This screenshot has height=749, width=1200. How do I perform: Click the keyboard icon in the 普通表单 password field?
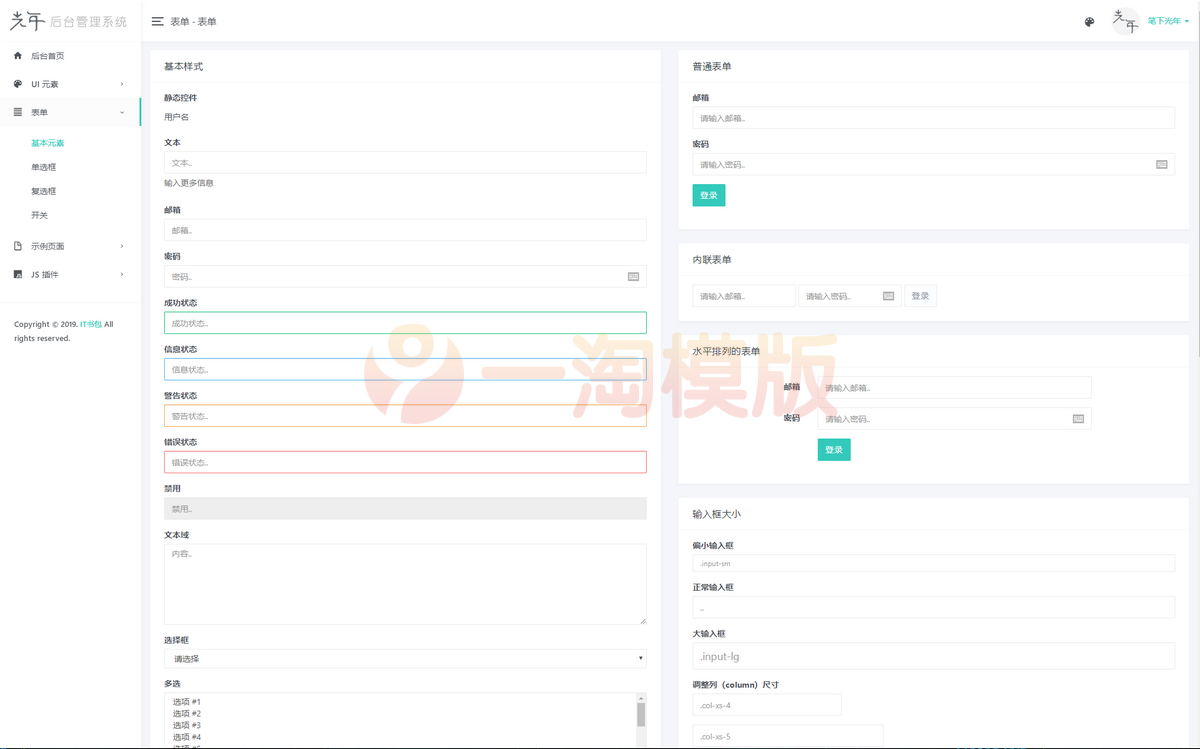[x=1161, y=164]
